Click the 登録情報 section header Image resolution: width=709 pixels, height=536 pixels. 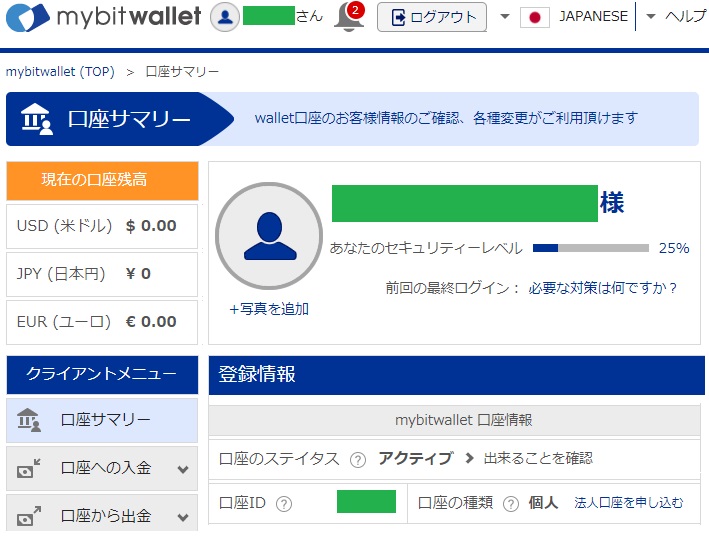point(457,375)
